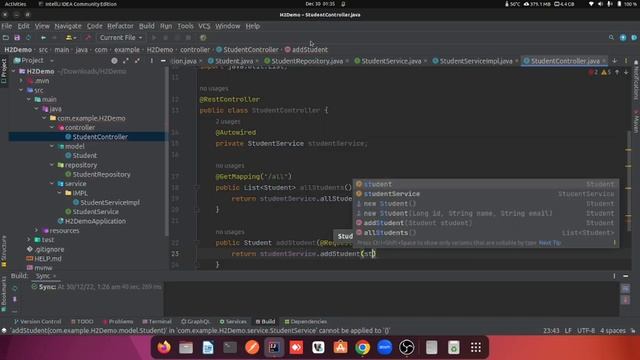Open the Dependencies tool window
This screenshot has width=640, height=360.
(x=306, y=322)
